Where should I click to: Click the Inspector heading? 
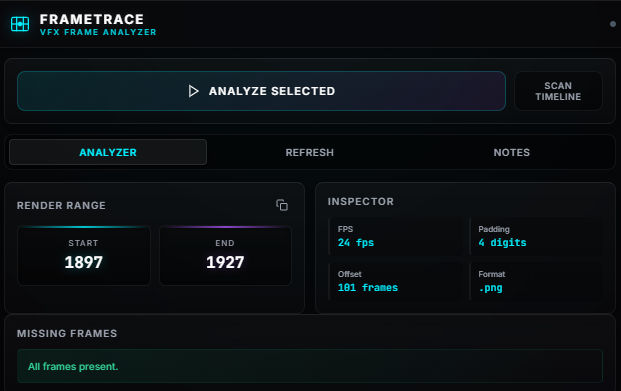(361, 201)
